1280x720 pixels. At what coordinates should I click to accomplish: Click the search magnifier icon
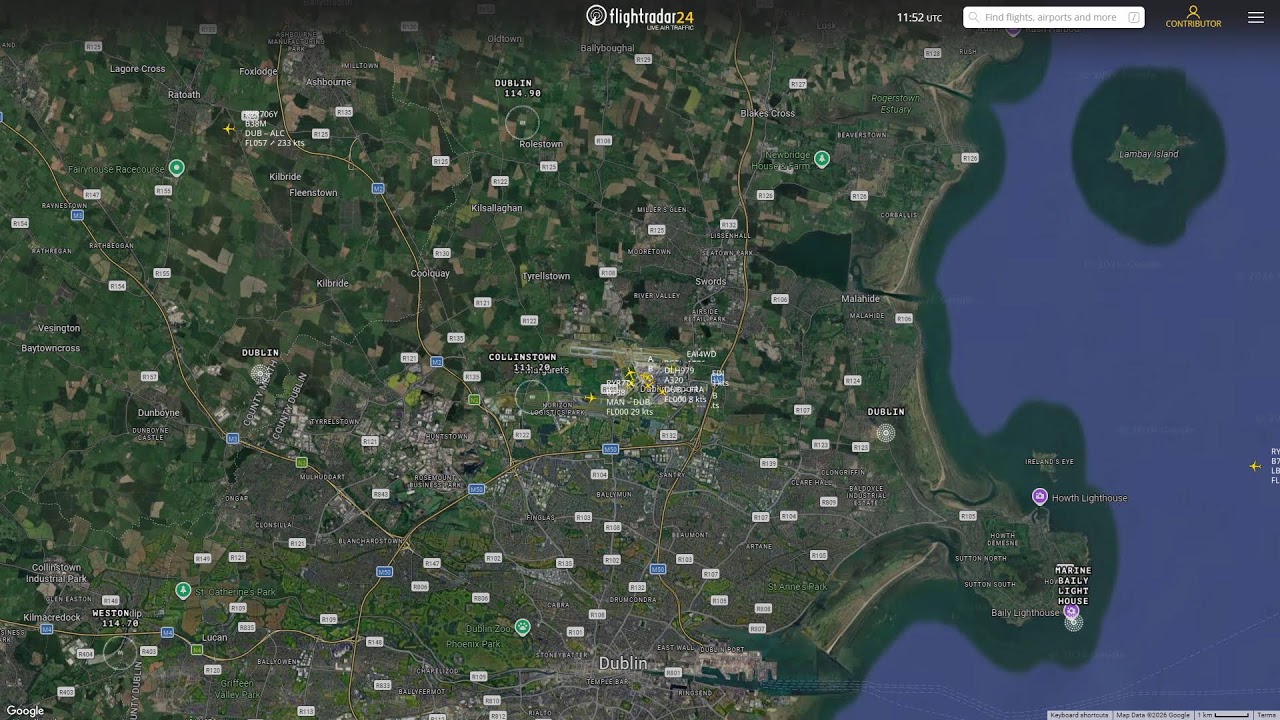click(973, 17)
